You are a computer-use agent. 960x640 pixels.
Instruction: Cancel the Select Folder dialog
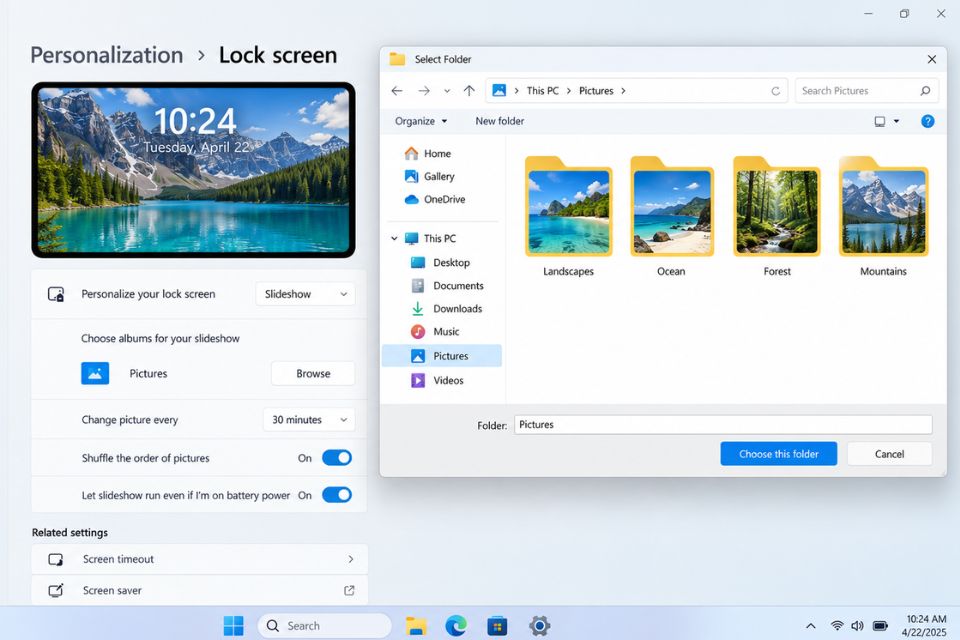(889, 454)
